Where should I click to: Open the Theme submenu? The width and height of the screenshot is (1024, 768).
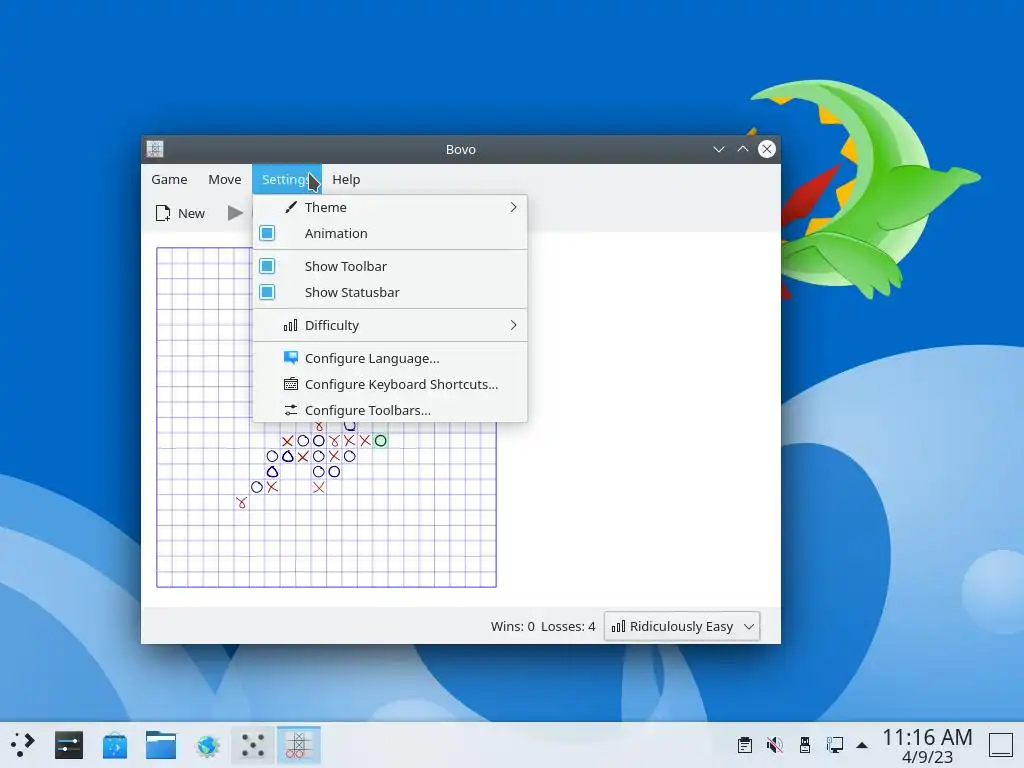(390, 207)
